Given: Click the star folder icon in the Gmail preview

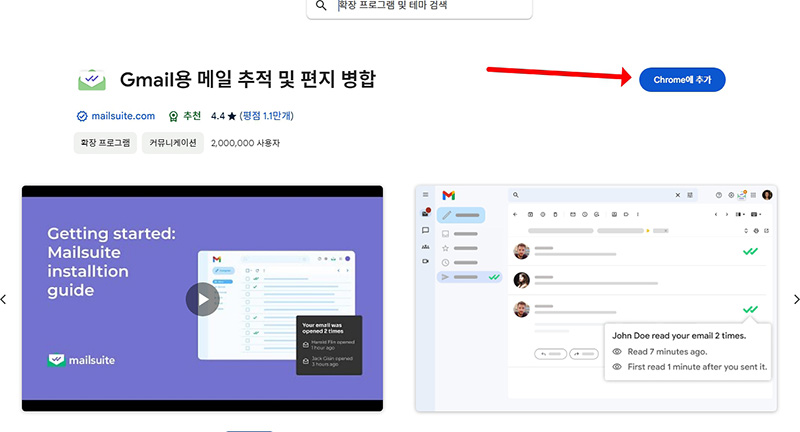Looking at the screenshot, I should (x=445, y=248).
